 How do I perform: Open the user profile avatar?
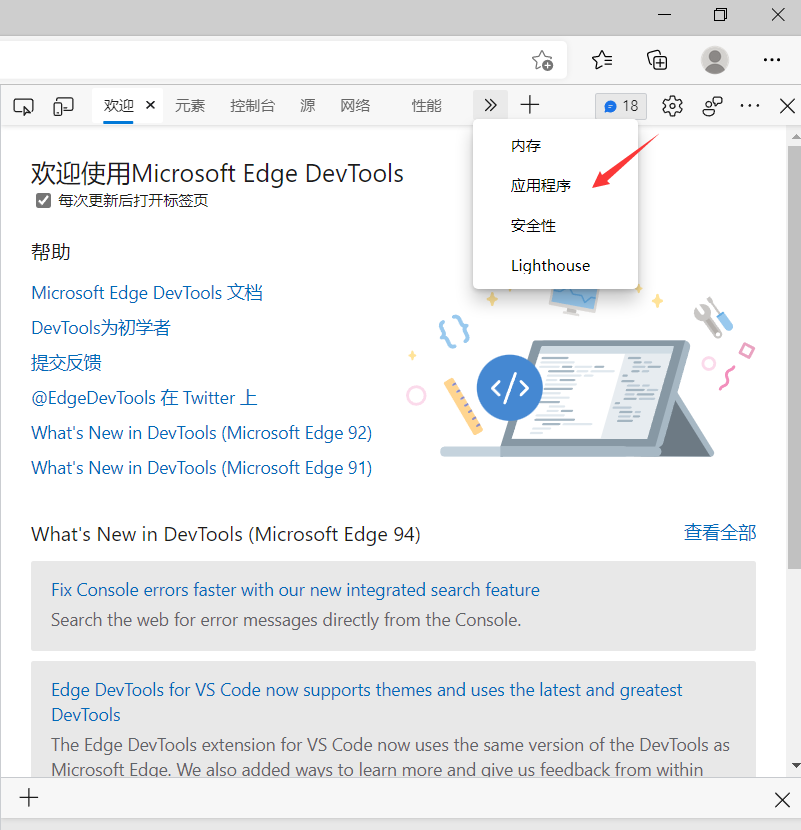715,60
